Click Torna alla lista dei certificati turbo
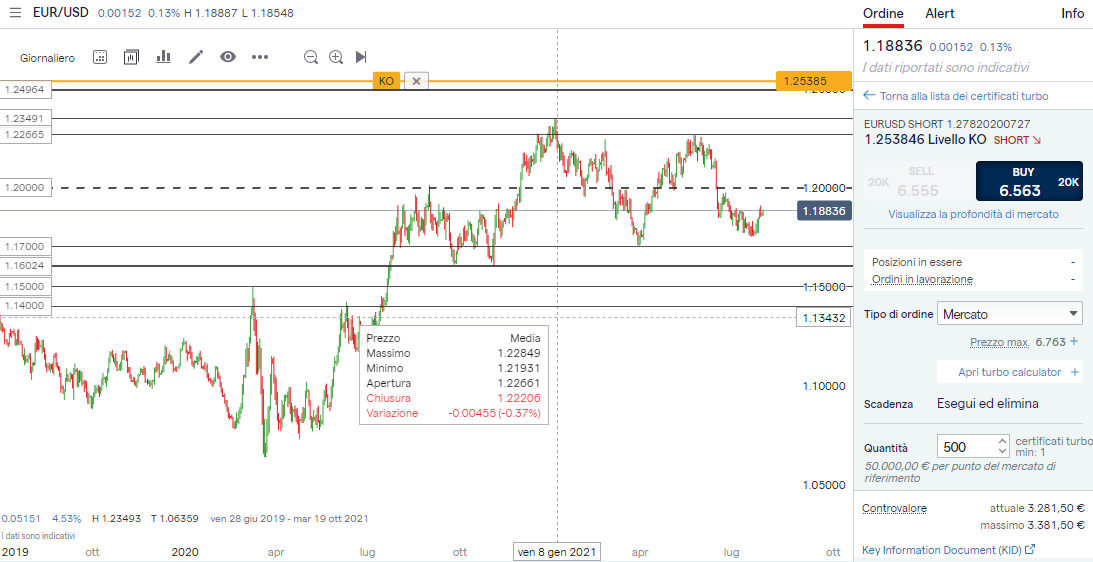The width and height of the screenshot is (1093, 562). [963, 96]
